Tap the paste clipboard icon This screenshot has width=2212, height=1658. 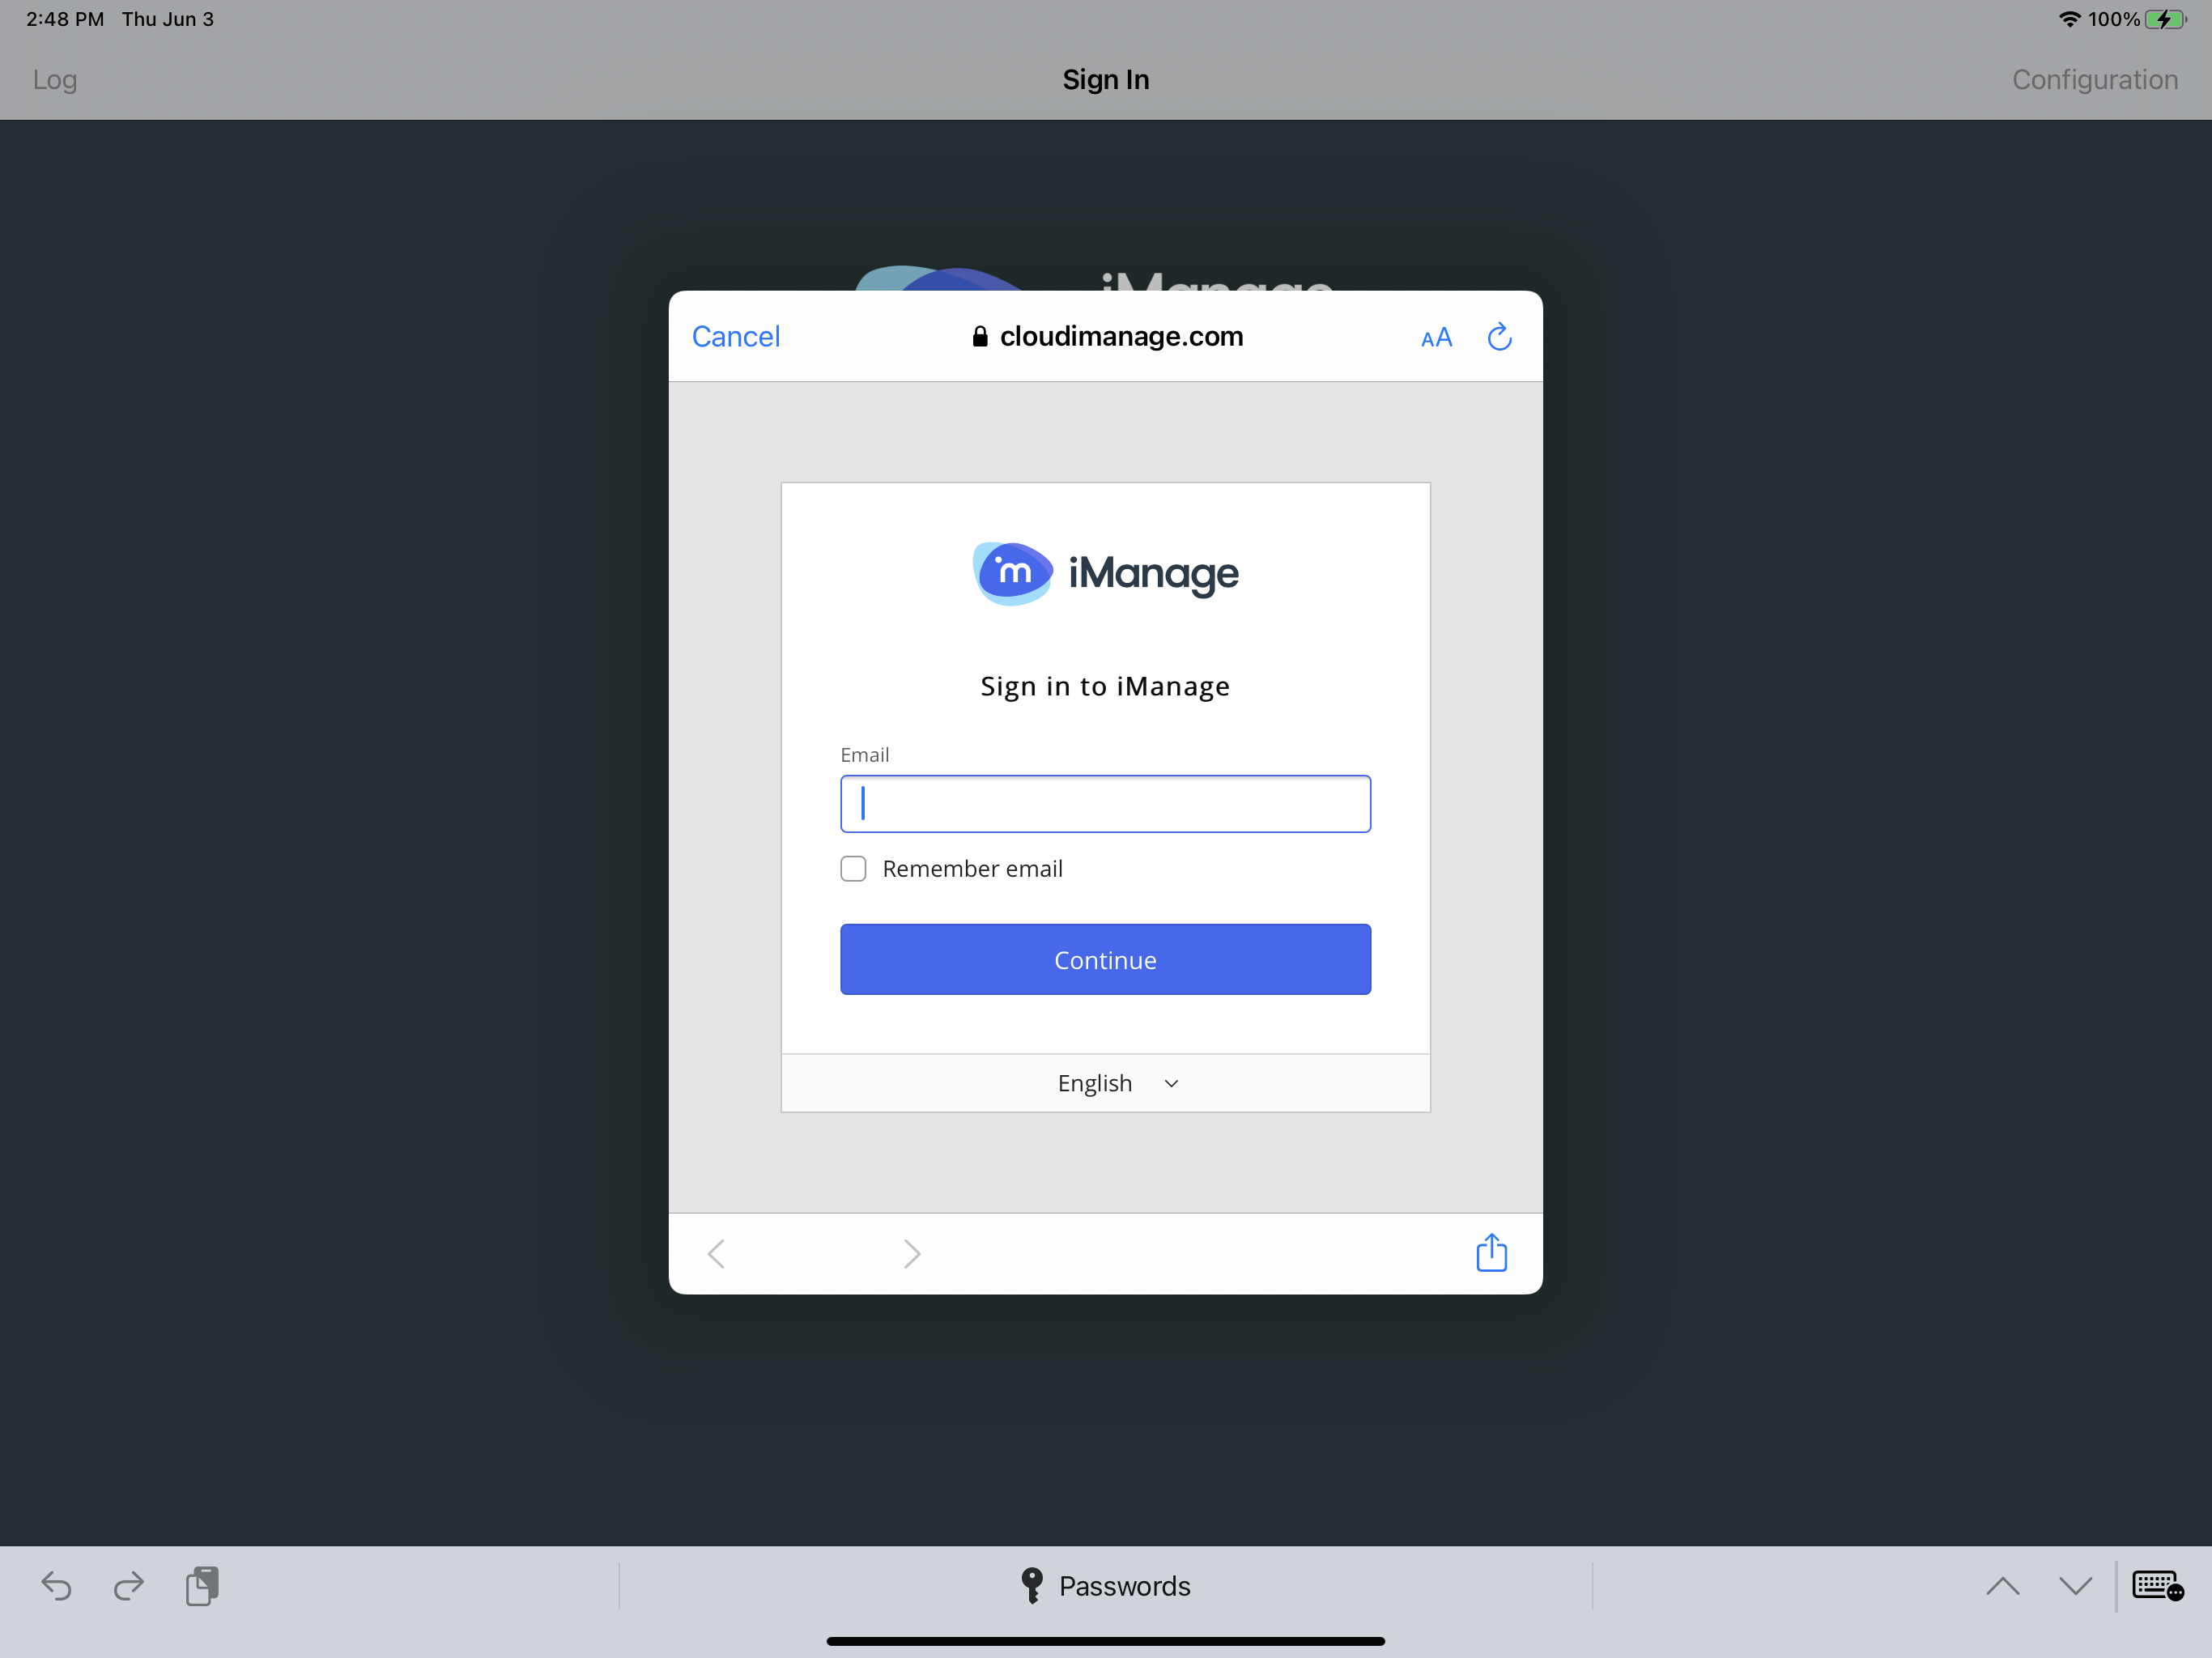202,1586
